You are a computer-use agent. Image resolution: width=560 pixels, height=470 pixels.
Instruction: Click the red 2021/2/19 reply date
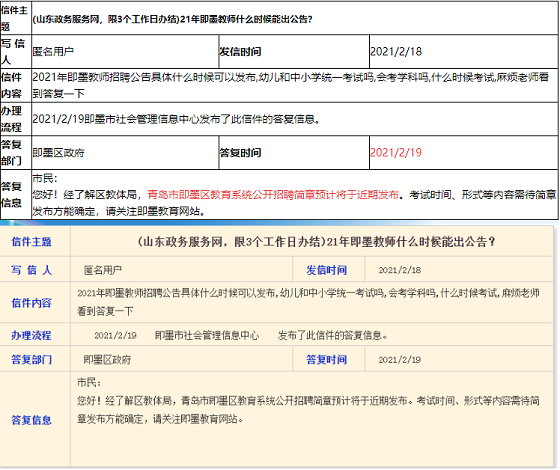click(x=396, y=152)
